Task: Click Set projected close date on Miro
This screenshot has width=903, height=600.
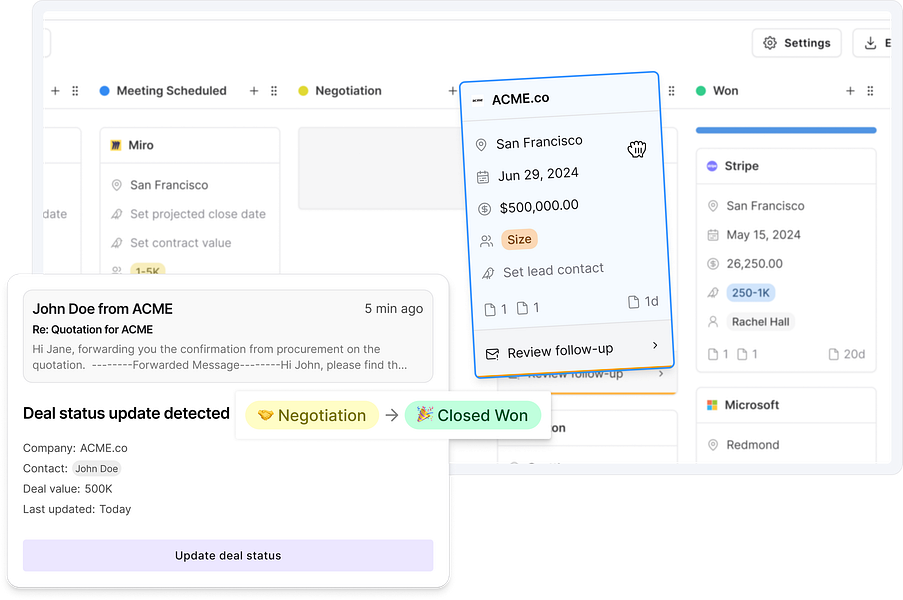Action: [198, 214]
